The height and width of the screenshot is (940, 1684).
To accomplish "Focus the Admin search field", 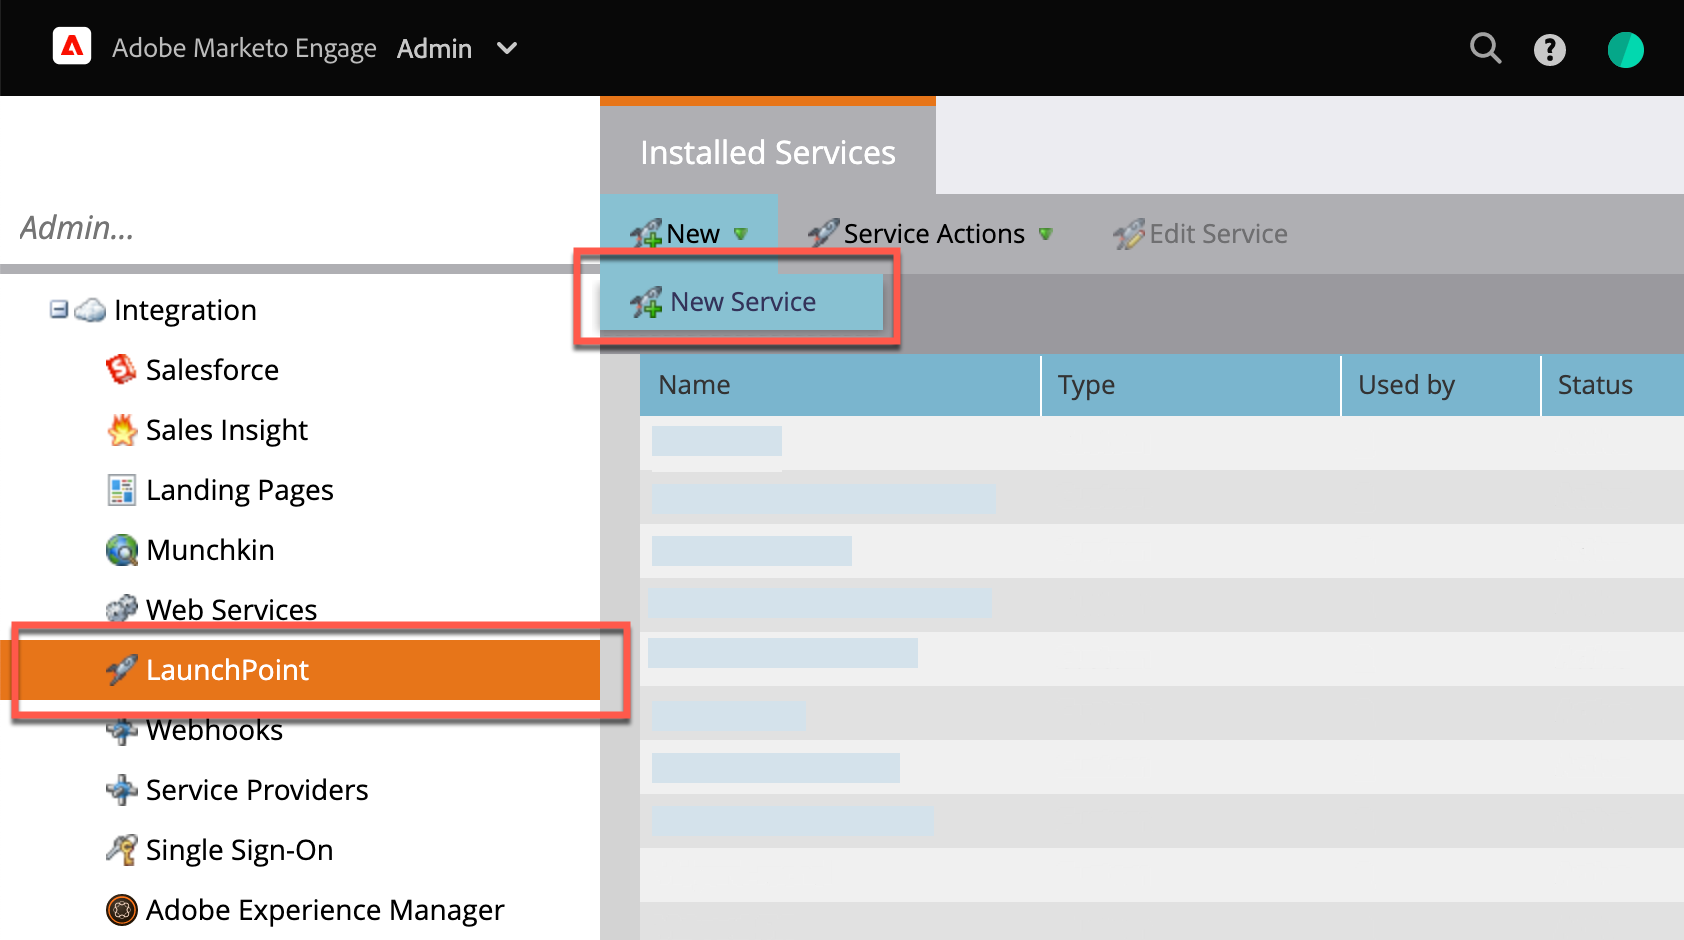I will coord(300,228).
